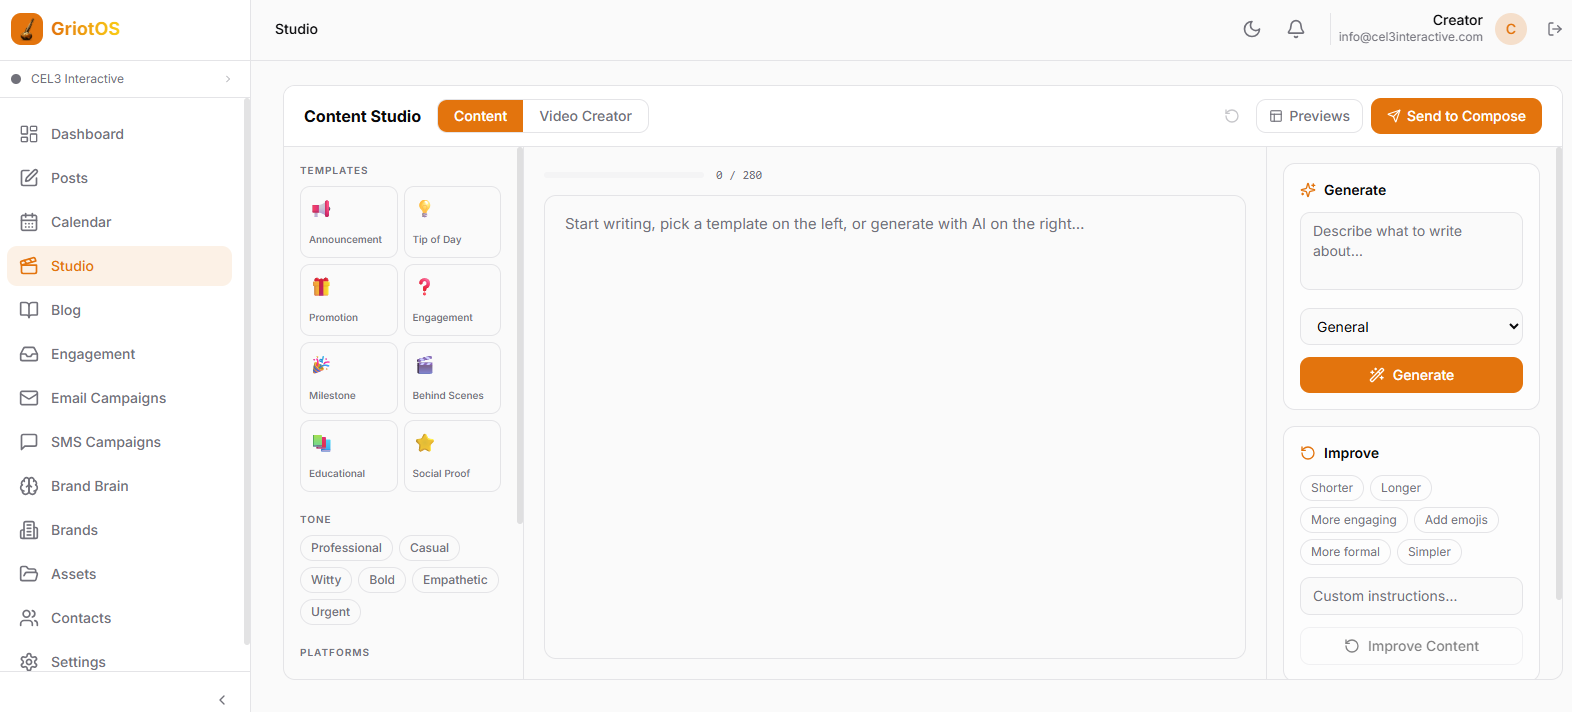Viewport: 1572px width, 712px height.
Task: Click the templates panel vertical scrollbar
Action: click(520, 335)
